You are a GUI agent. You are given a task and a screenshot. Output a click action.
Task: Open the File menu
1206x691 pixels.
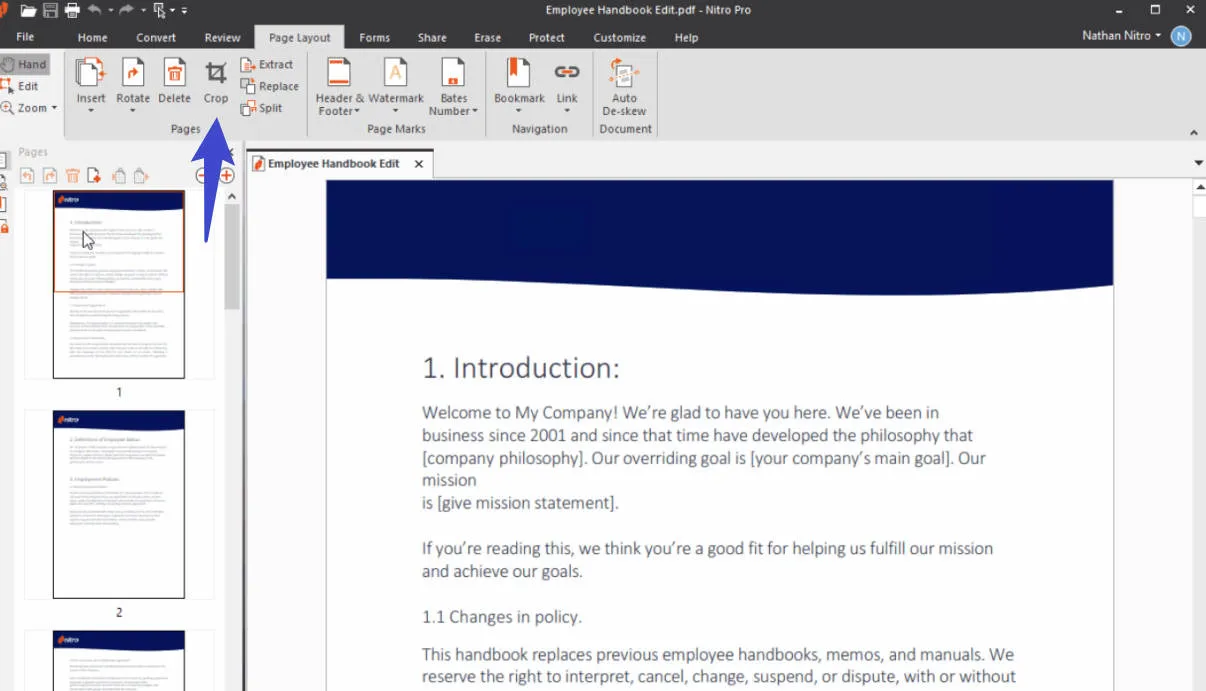tap(25, 38)
